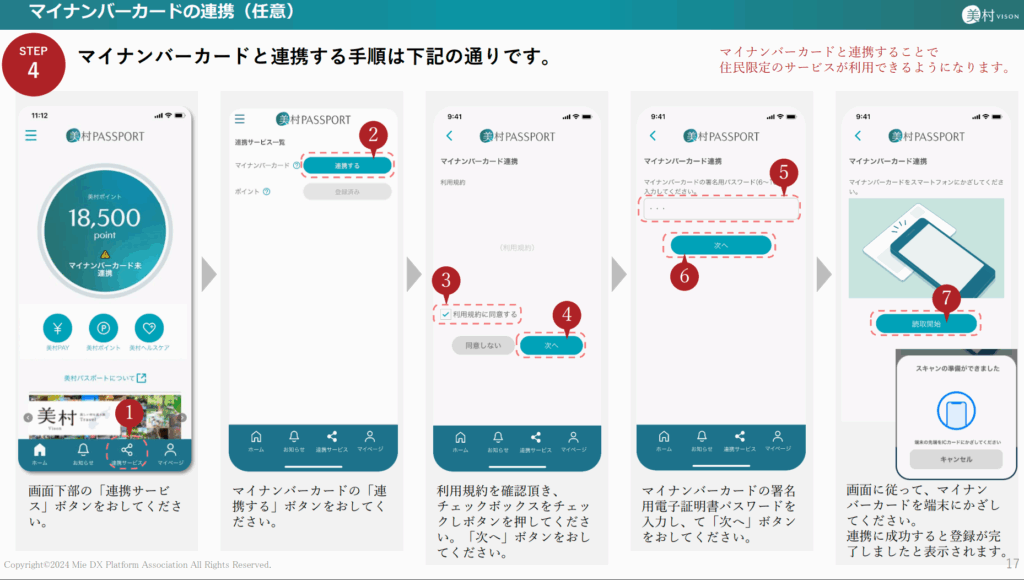Select the ホーム tab on the 18,500 point screen
This screenshot has width=1024, height=580.
(39, 451)
